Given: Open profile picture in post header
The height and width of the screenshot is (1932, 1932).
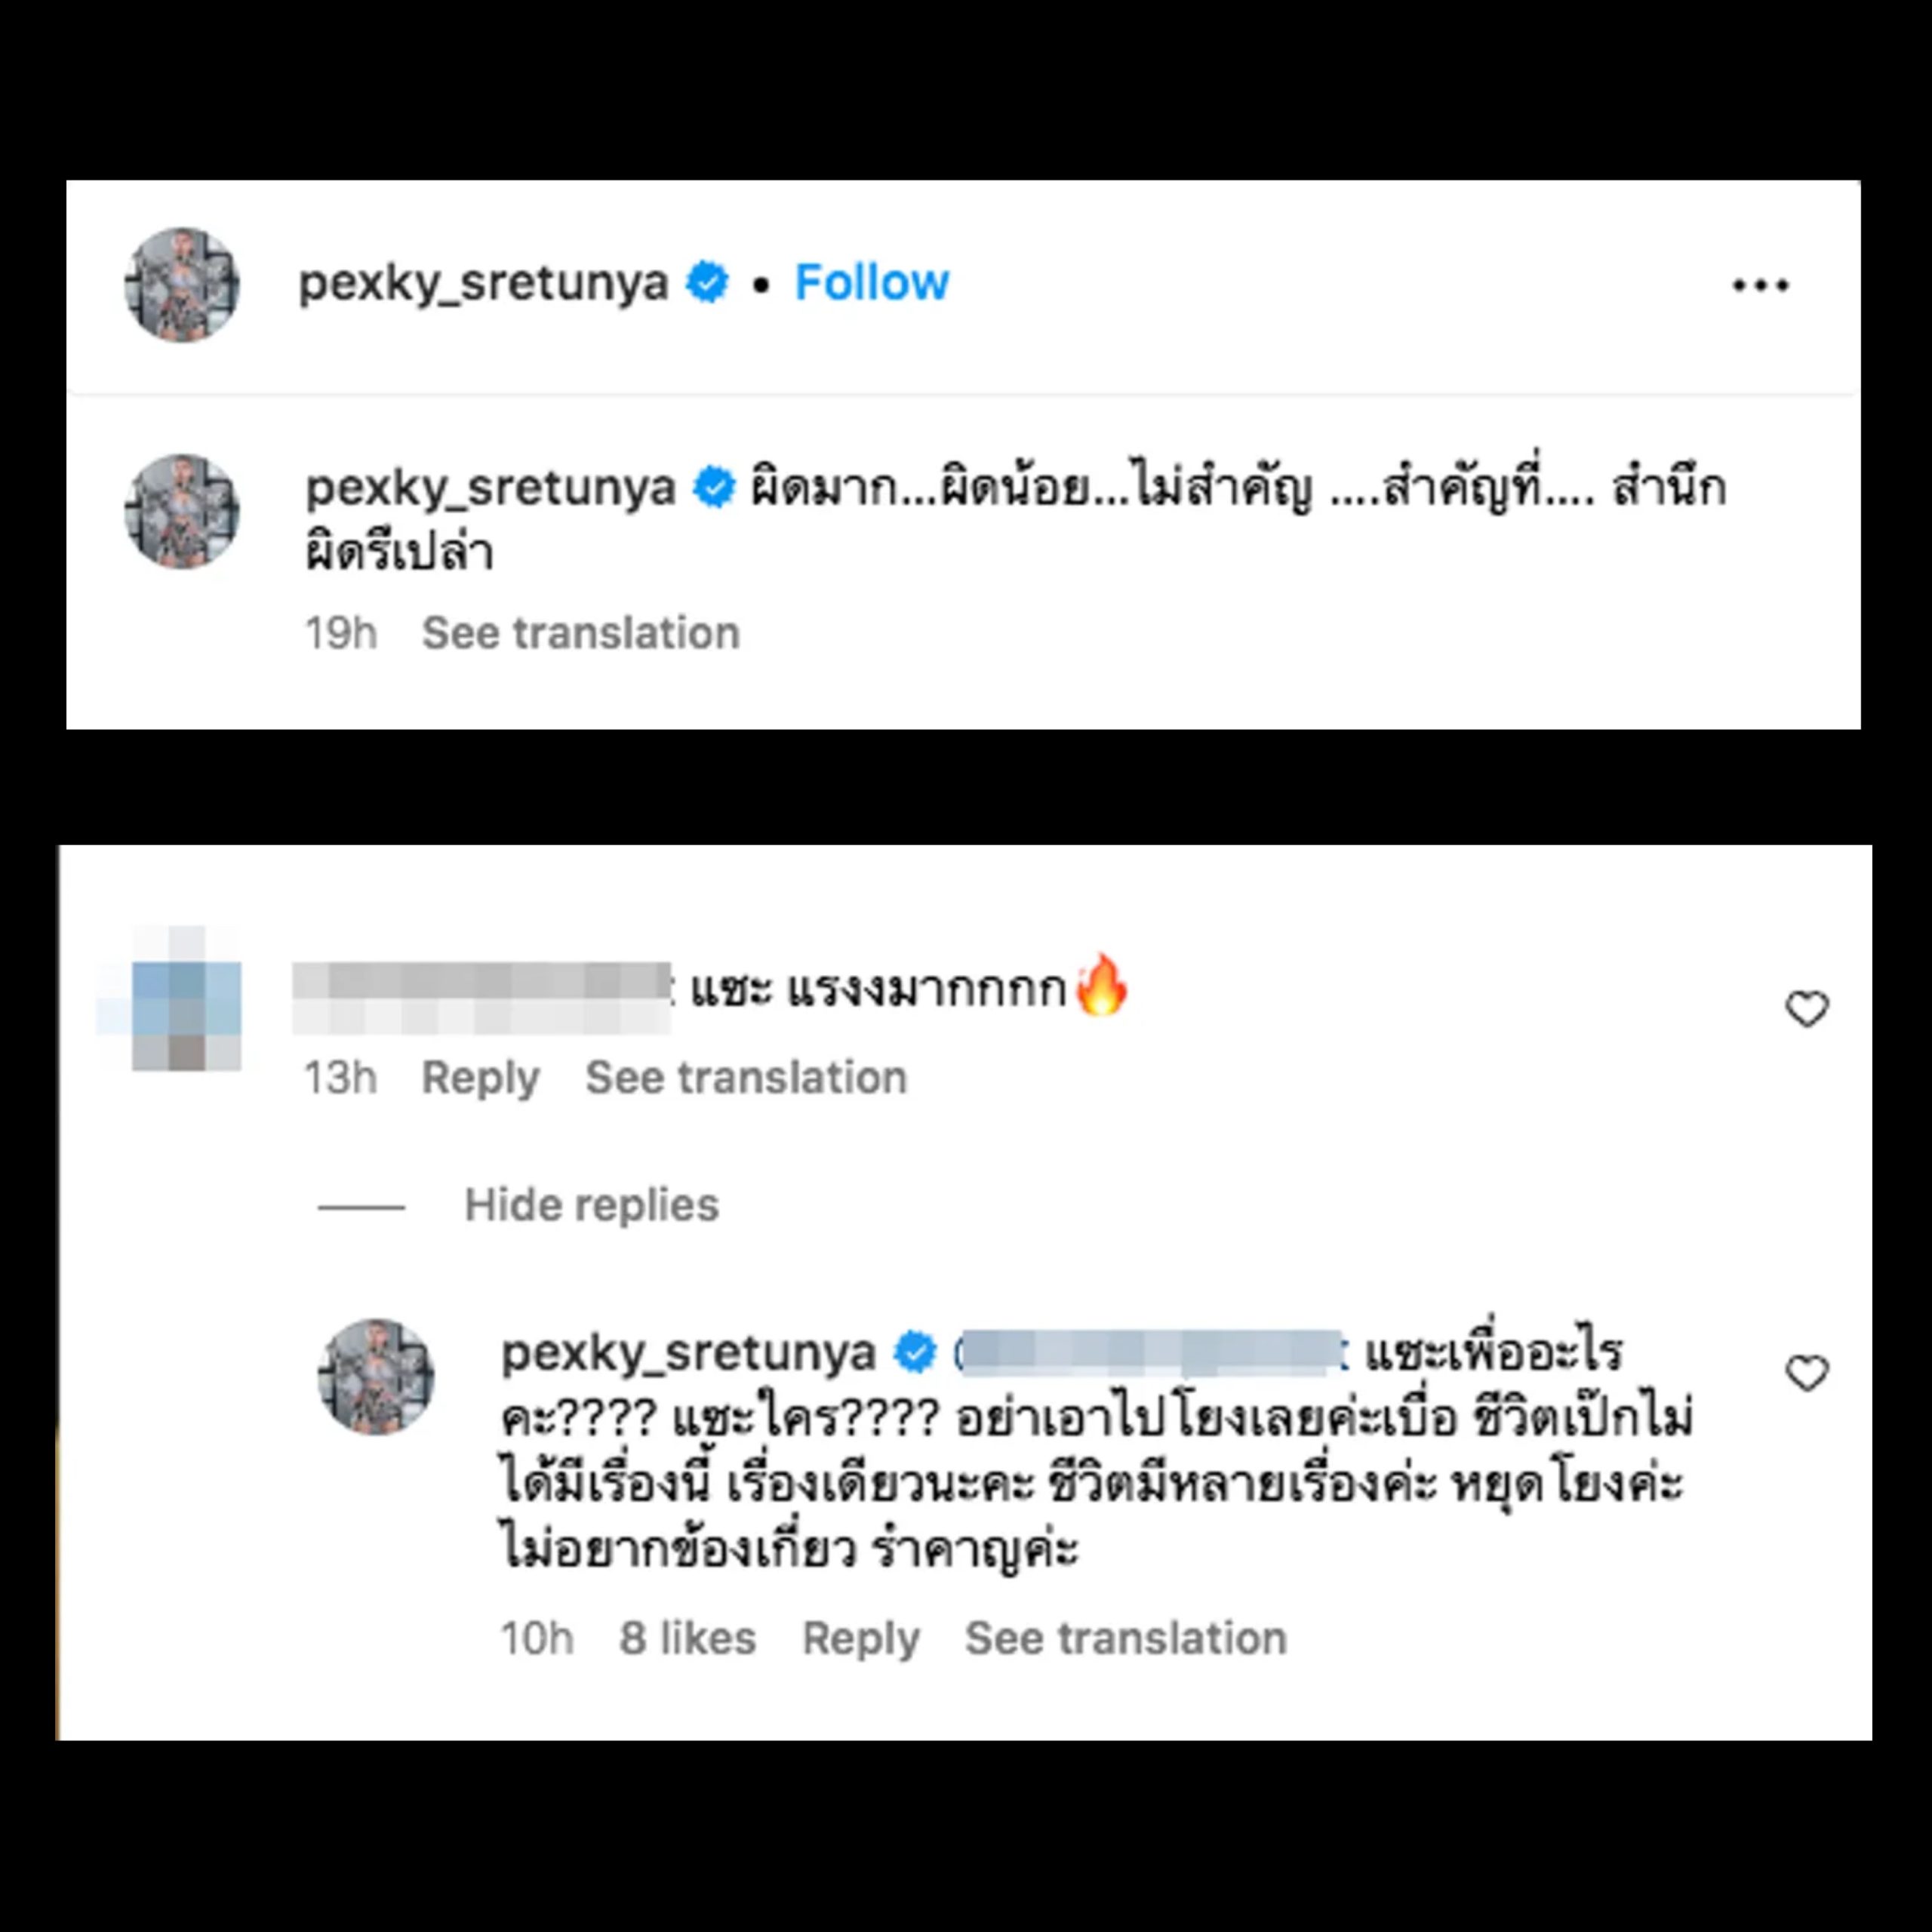Looking at the screenshot, I should pyautogui.click(x=182, y=285).
